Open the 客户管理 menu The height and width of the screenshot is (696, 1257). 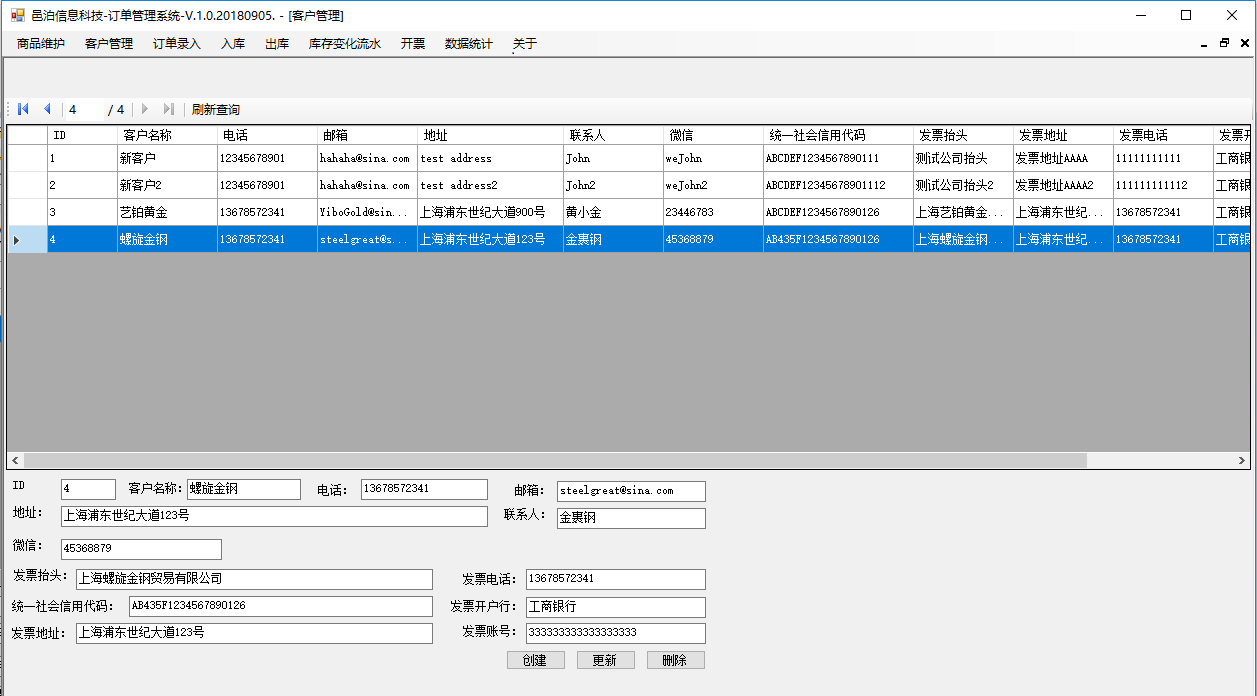point(109,44)
